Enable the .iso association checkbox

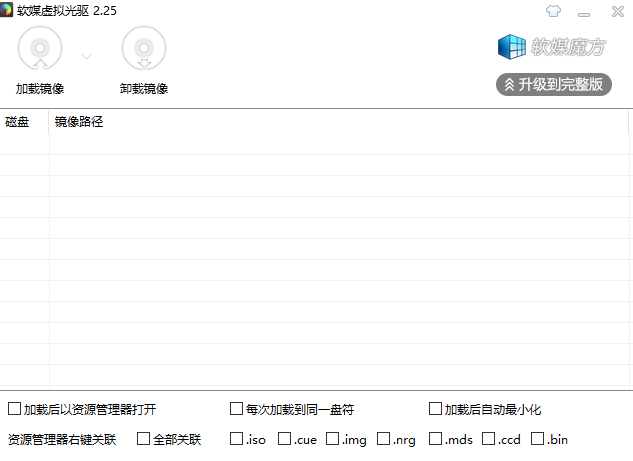(x=237, y=439)
